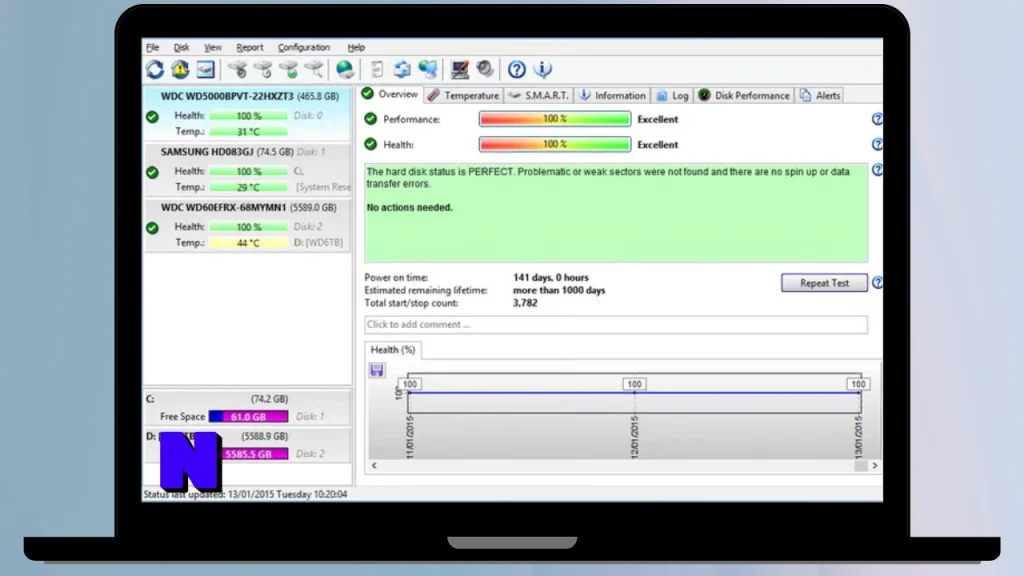The height and width of the screenshot is (576, 1024).
Task: Click the yellow warning refresh toolbar icon
Action: click(x=180, y=69)
